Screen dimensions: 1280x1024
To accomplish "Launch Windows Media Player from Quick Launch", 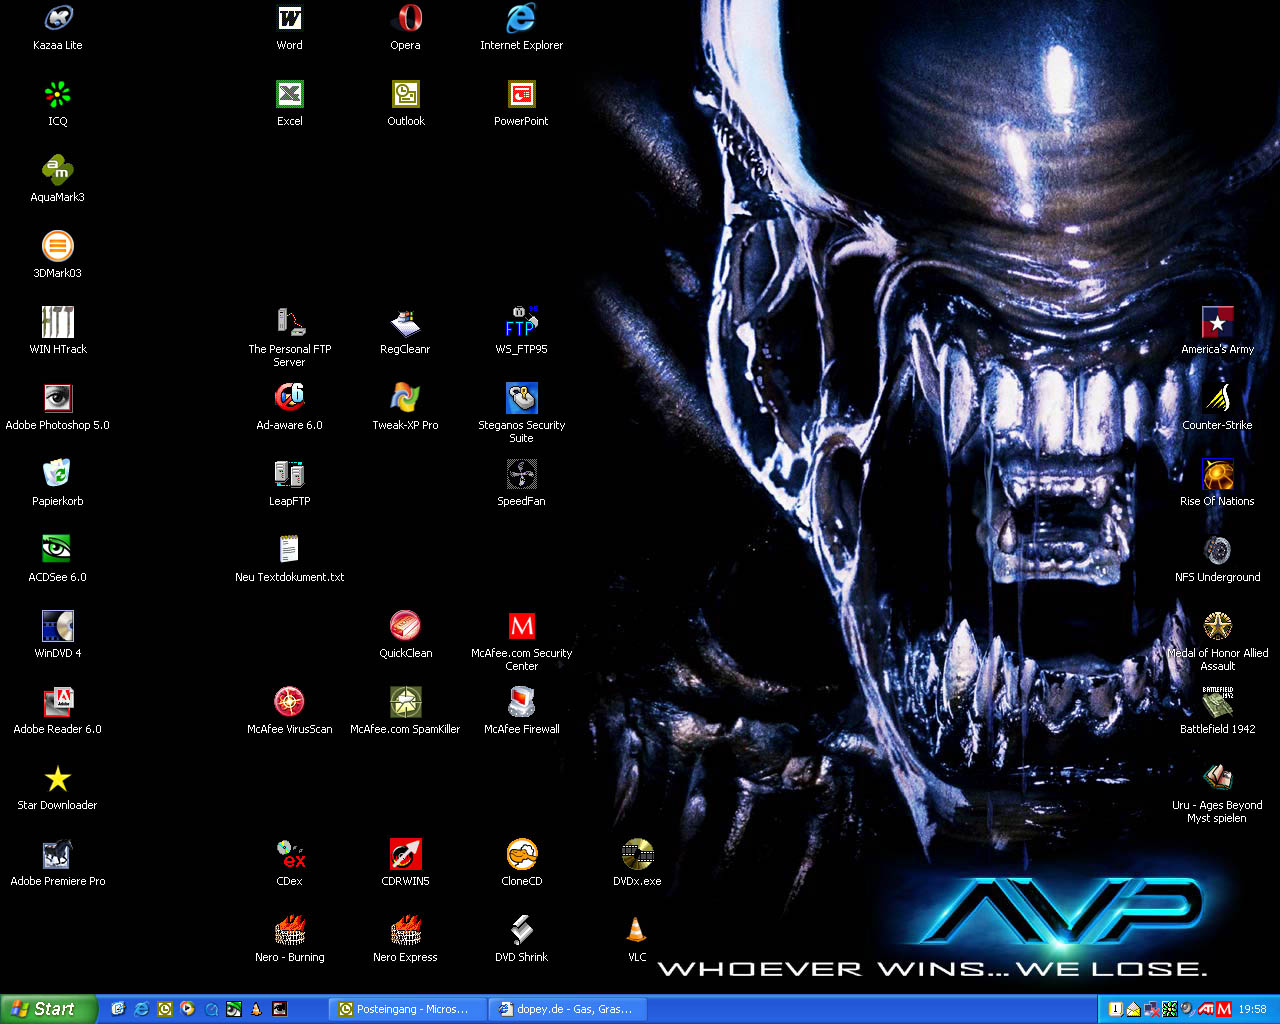I will pyautogui.click(x=187, y=1009).
